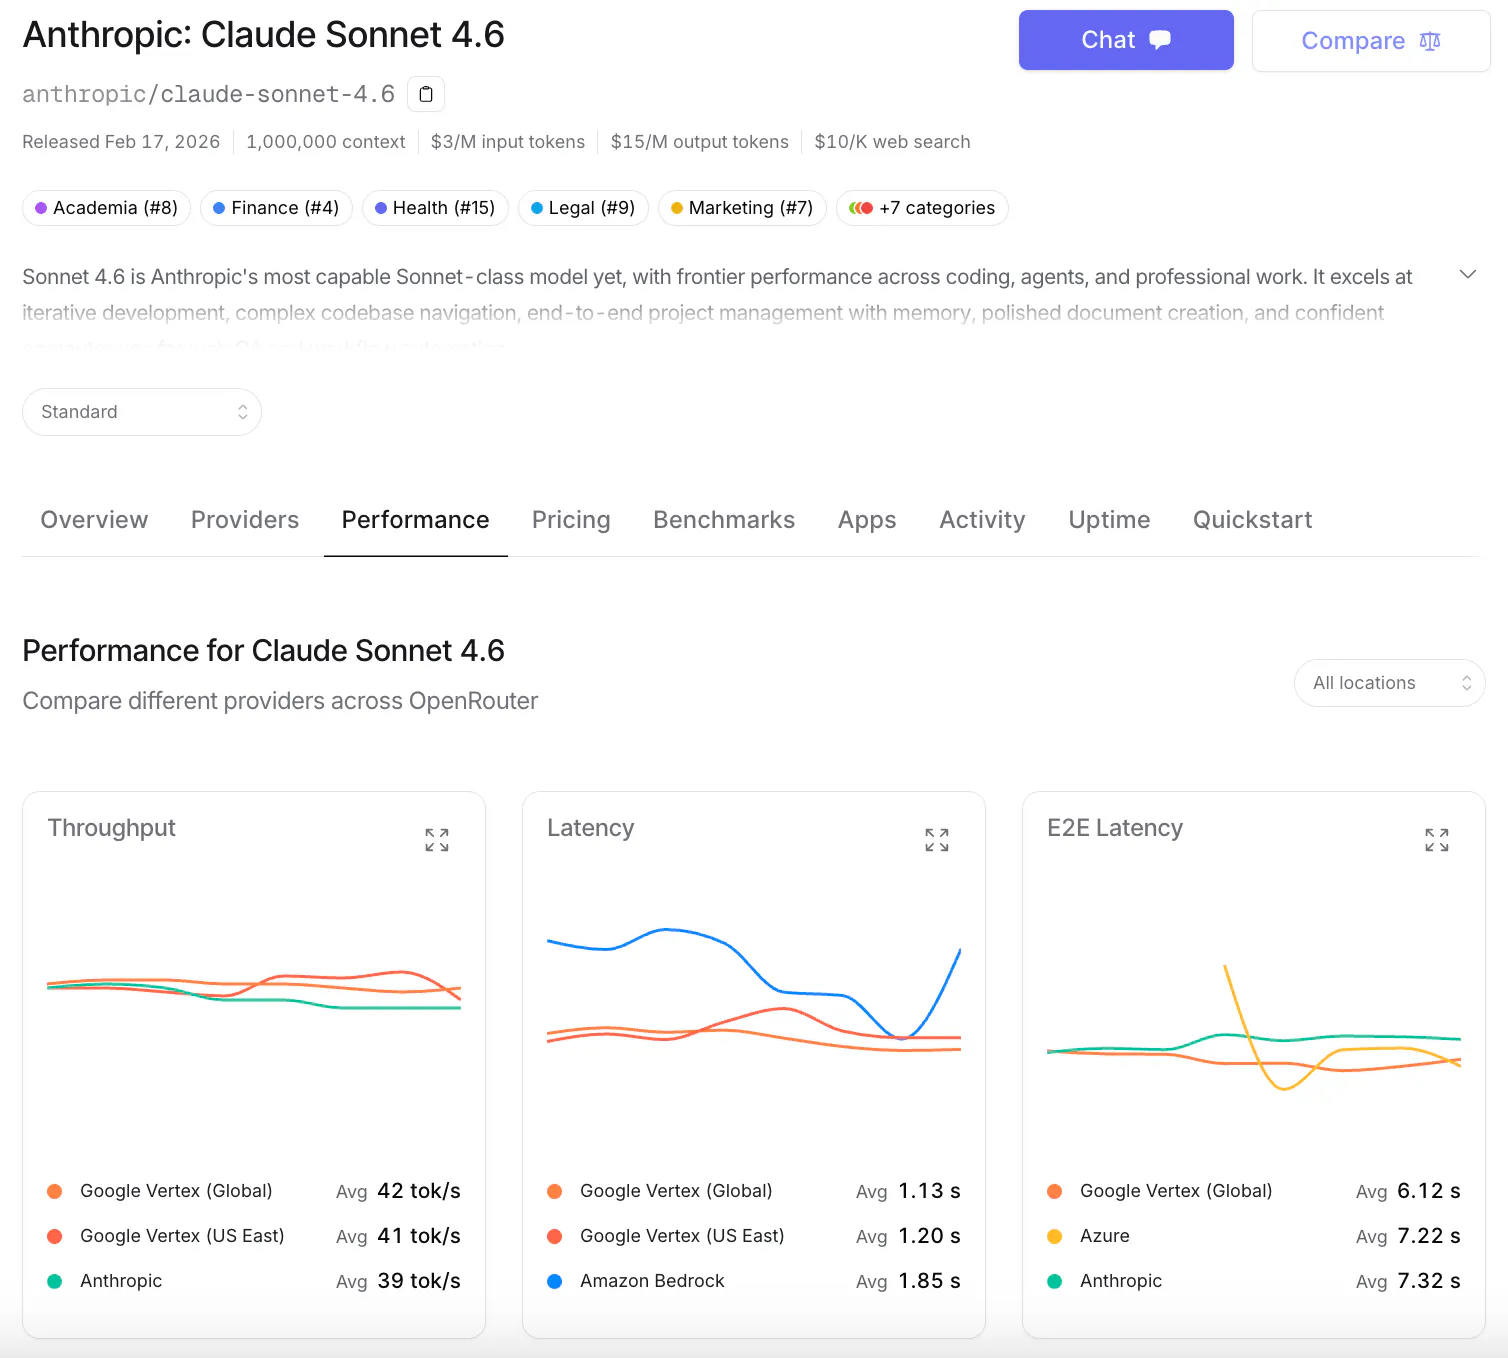The width and height of the screenshot is (1508, 1358).
Task: Click the Anthropic green dot in Throughput legend
Action: pyautogui.click(x=55, y=1281)
